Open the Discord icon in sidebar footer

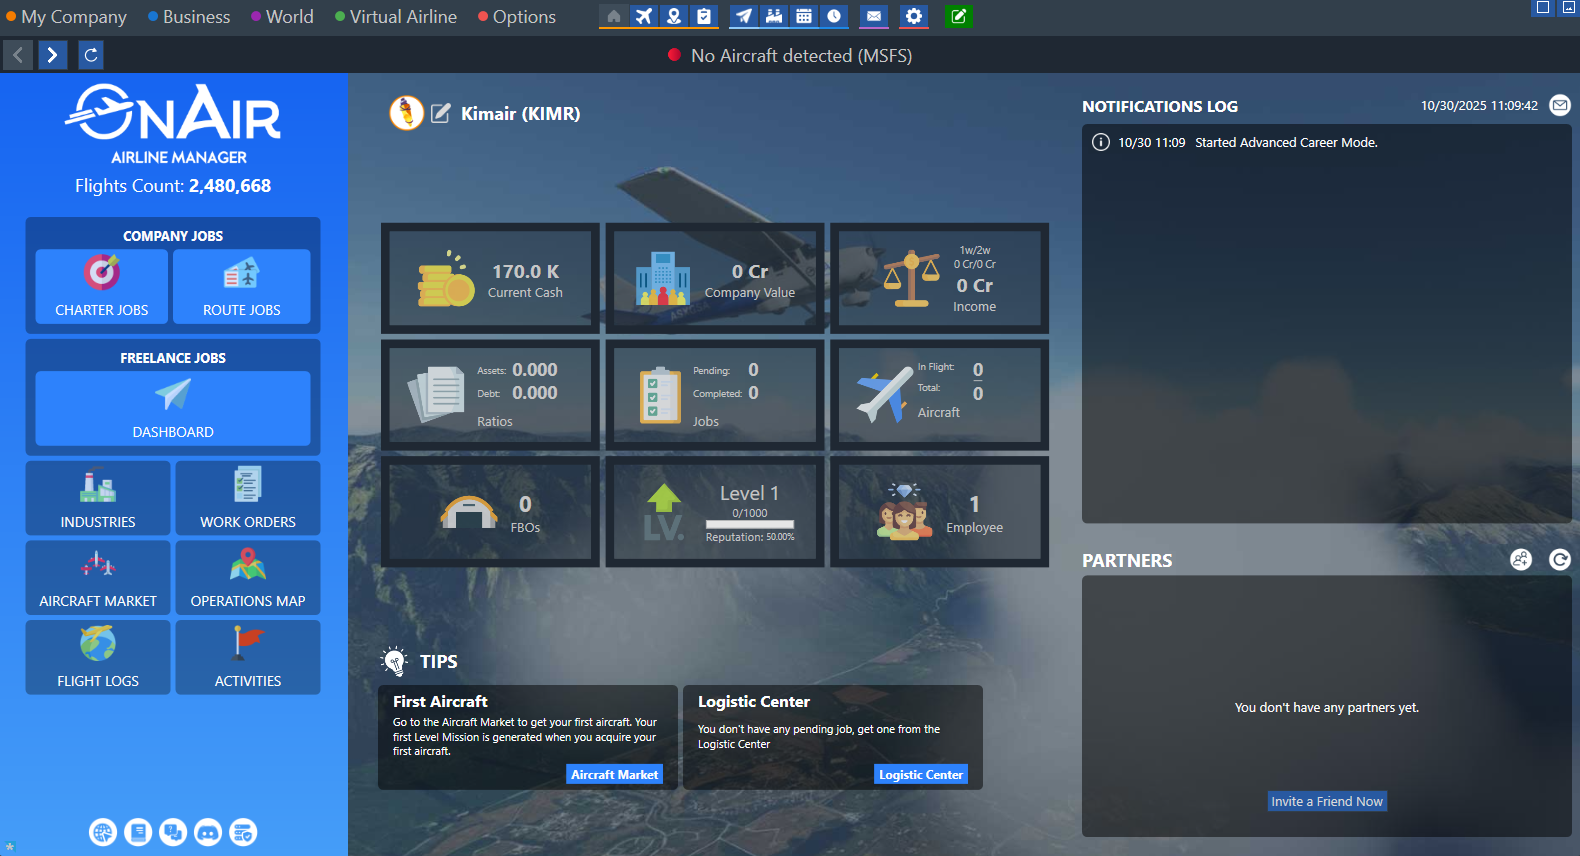(208, 832)
